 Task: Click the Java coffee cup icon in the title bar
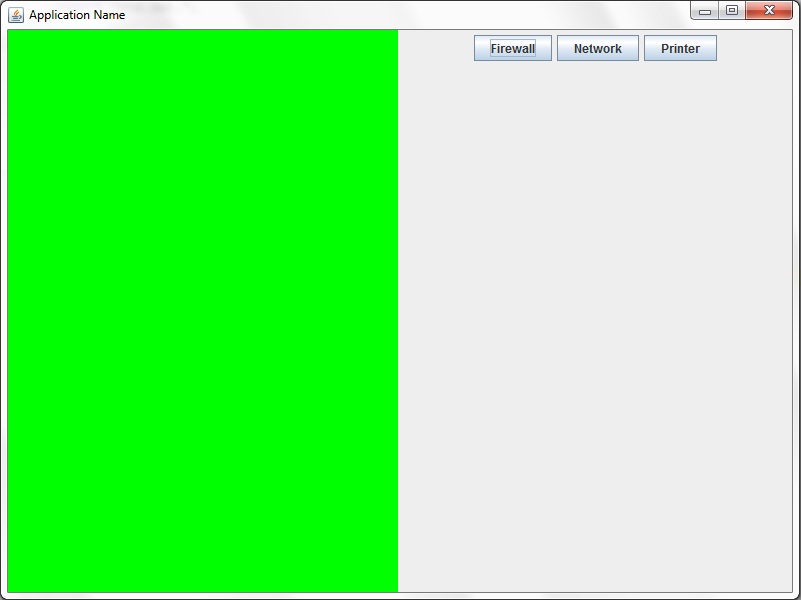(x=14, y=14)
